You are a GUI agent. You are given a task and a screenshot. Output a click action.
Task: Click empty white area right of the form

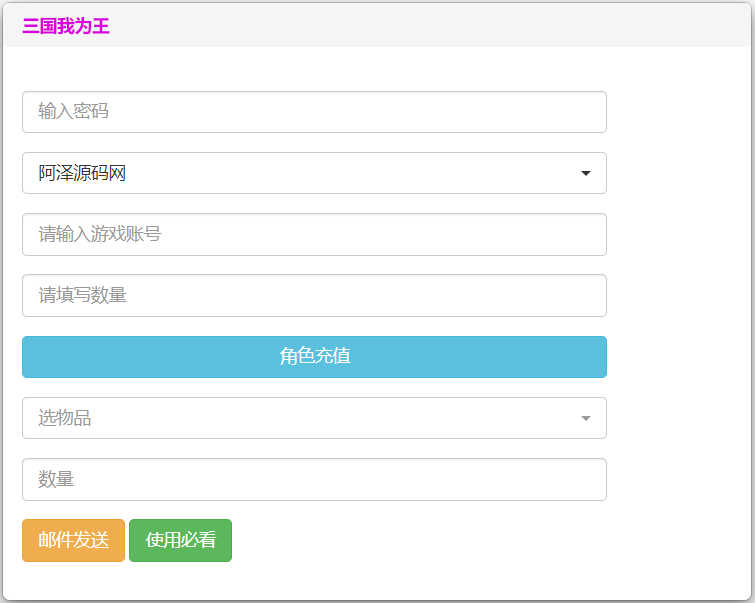click(x=680, y=300)
